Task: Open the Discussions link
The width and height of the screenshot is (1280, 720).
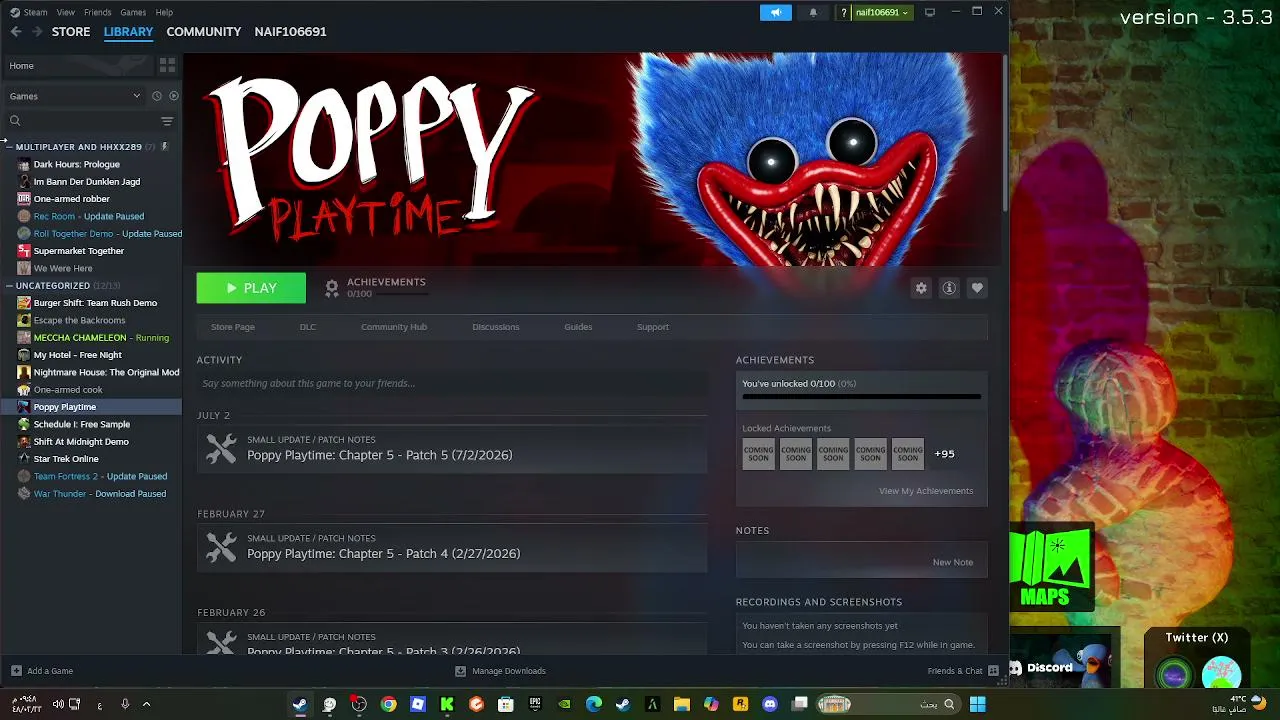Action: pos(496,327)
